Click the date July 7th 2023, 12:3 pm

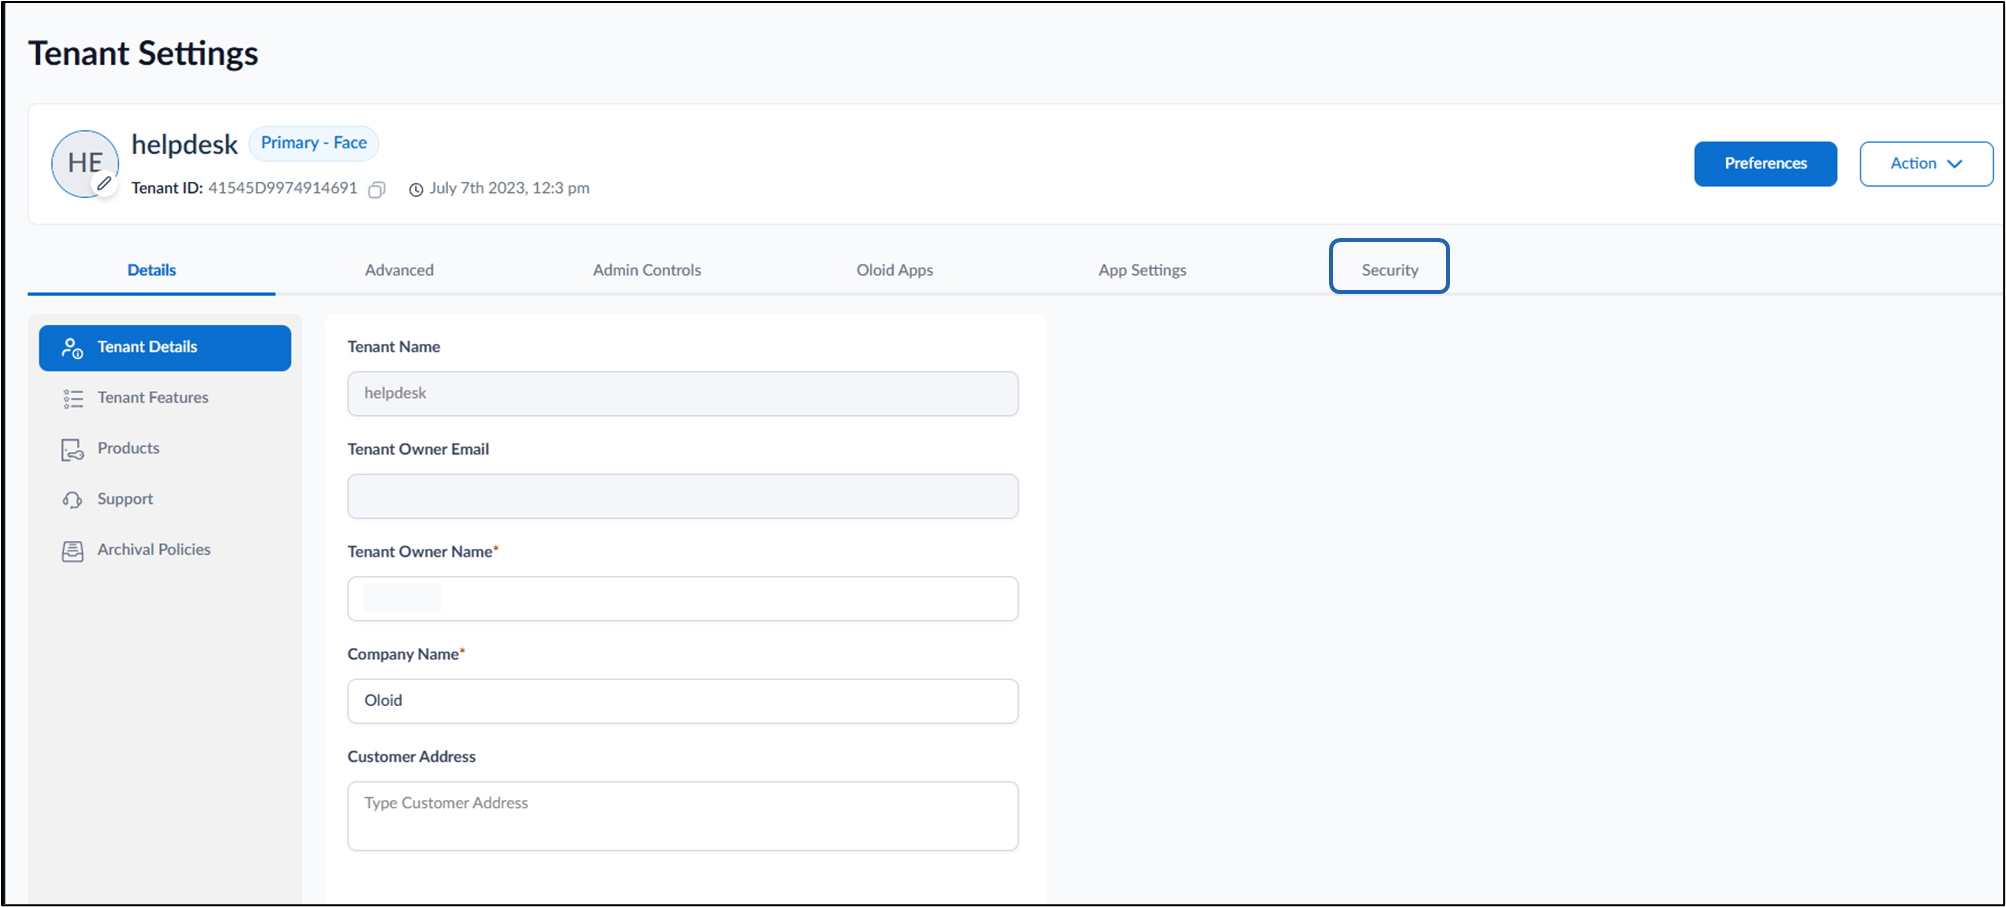click(509, 188)
